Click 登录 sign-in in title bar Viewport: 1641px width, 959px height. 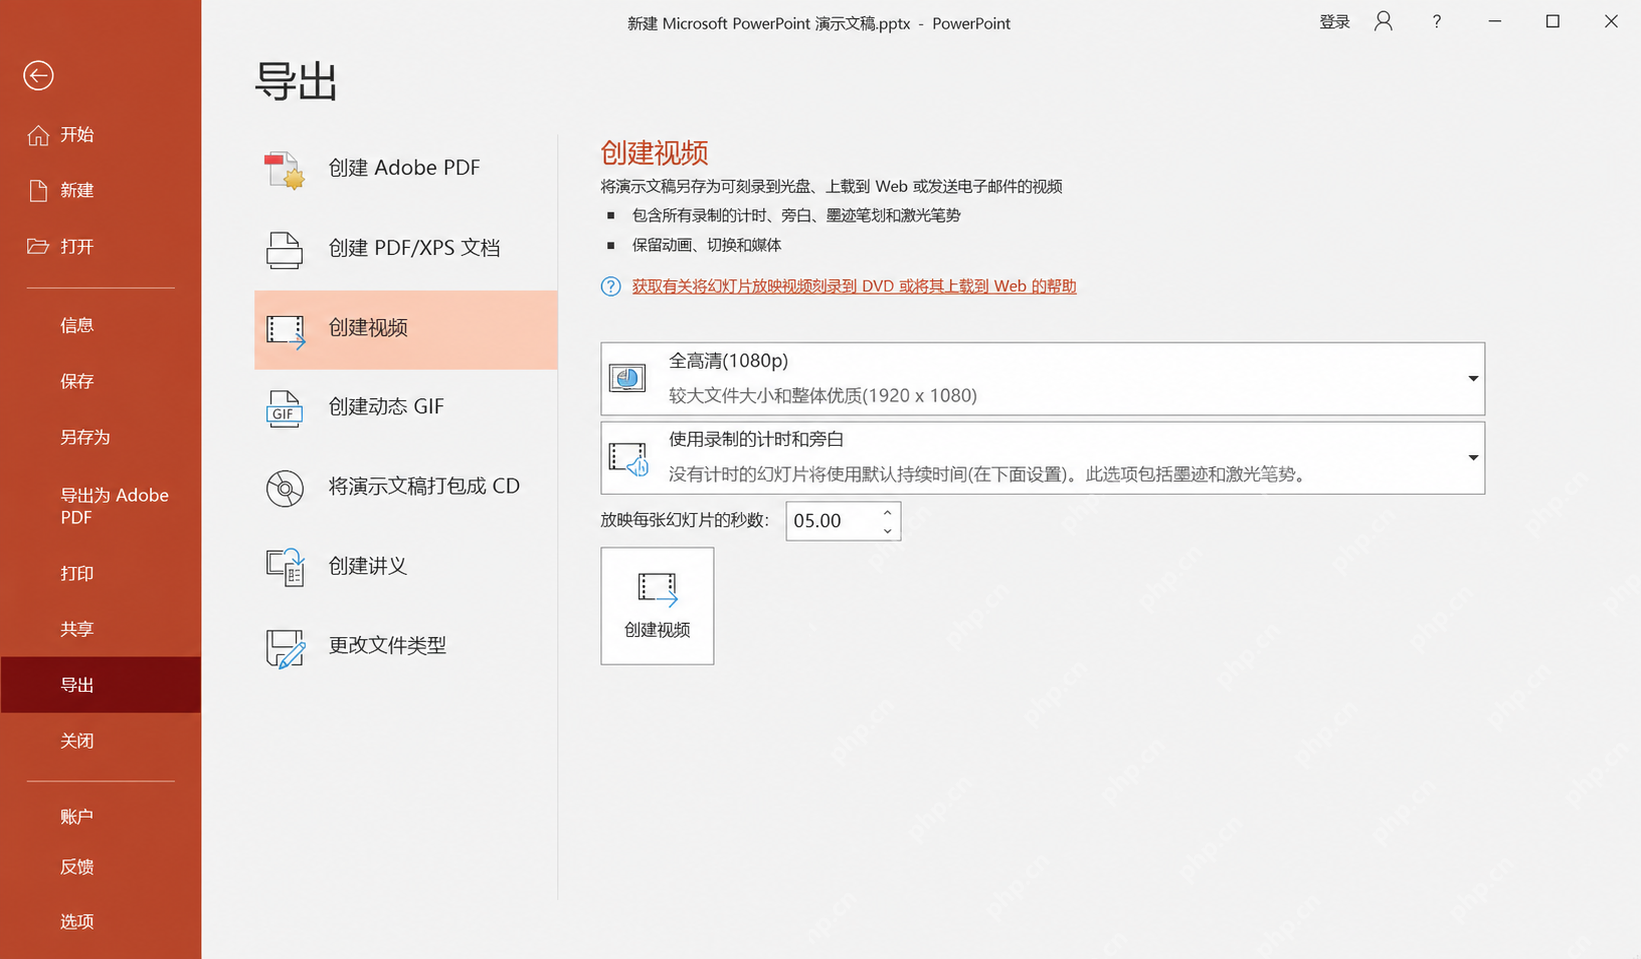(x=1335, y=22)
